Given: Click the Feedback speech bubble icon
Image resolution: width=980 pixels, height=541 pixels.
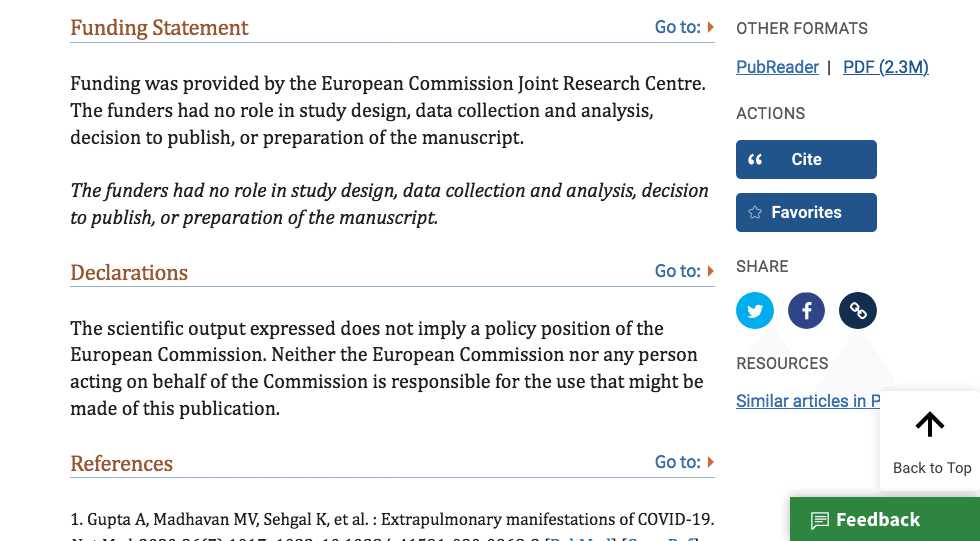Looking at the screenshot, I should [819, 520].
